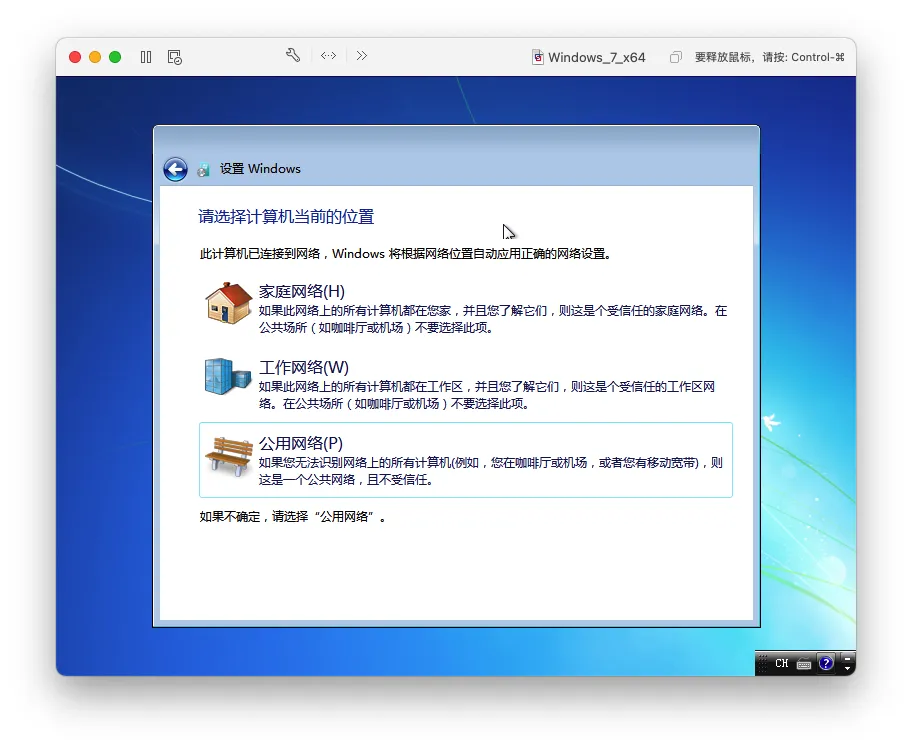Click the Windows_7_x64 title document icon
This screenshot has width=912, height=750.
tap(538, 57)
